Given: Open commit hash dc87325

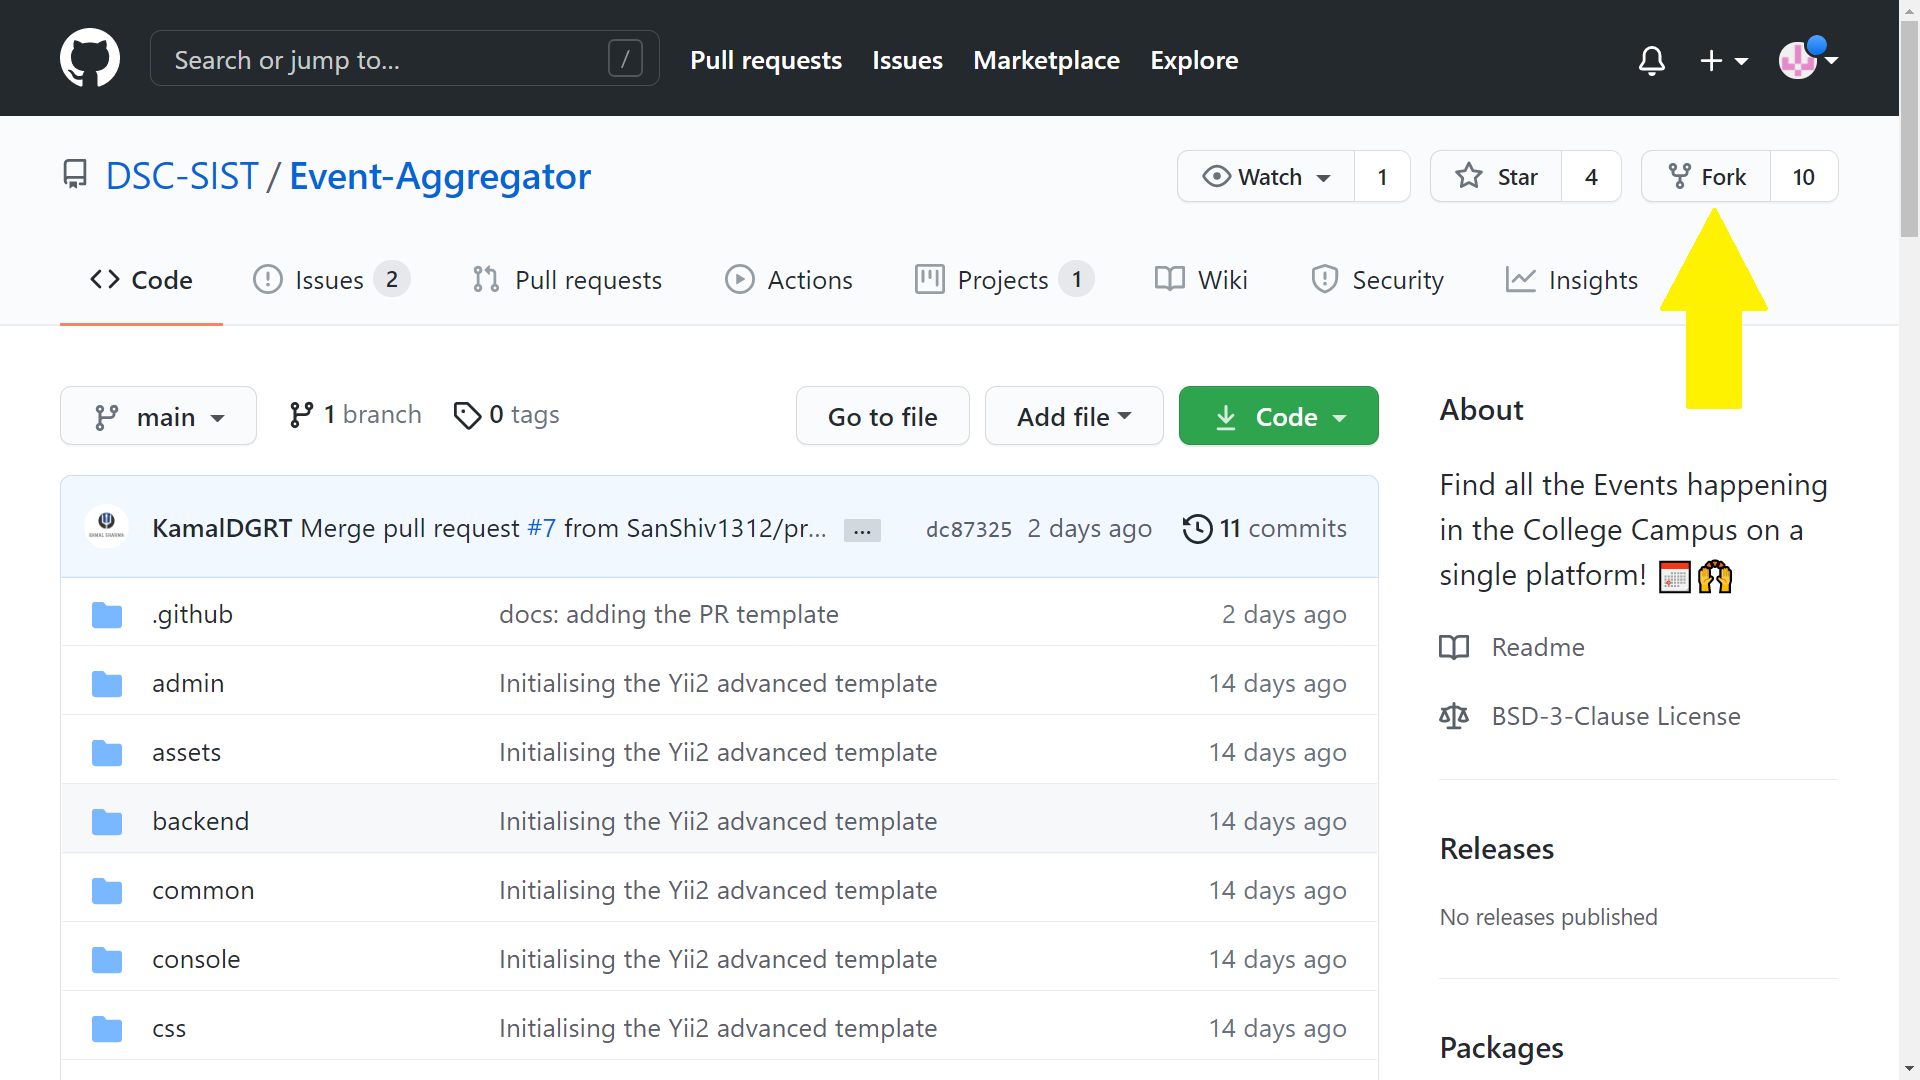Looking at the screenshot, I should click(968, 529).
